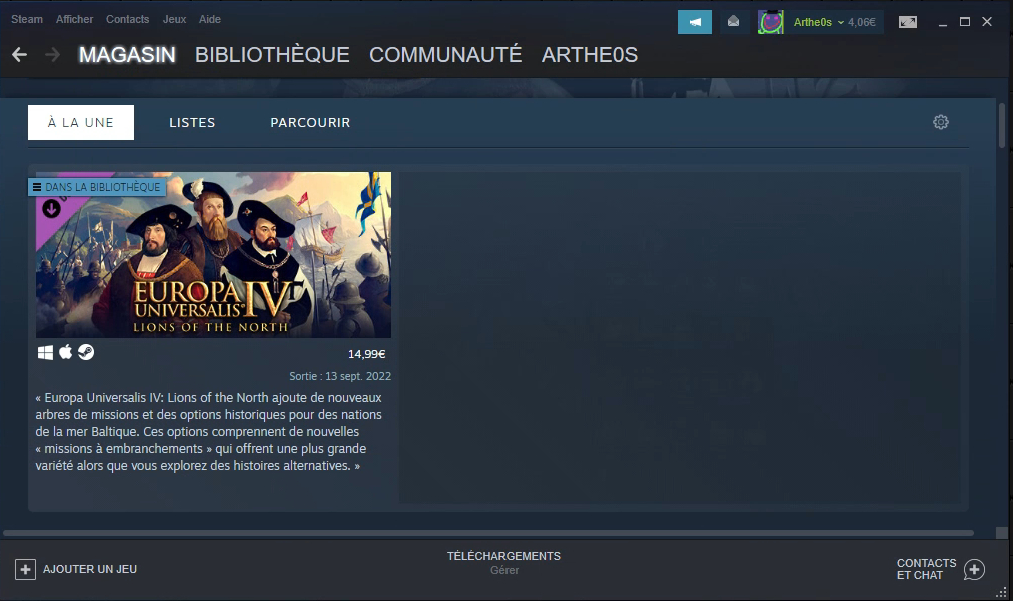Open the MAGASIN section
Screen dimensions: 1013x601
(x=127, y=55)
